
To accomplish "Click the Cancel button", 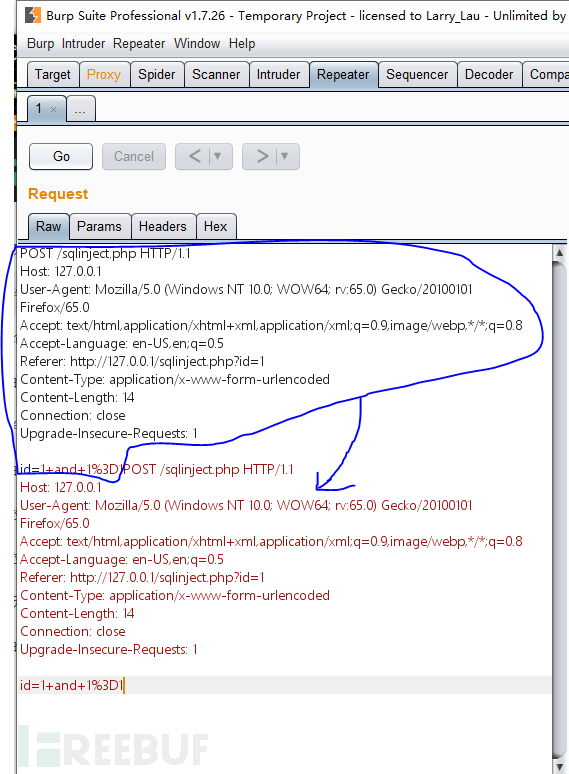I will (134, 156).
